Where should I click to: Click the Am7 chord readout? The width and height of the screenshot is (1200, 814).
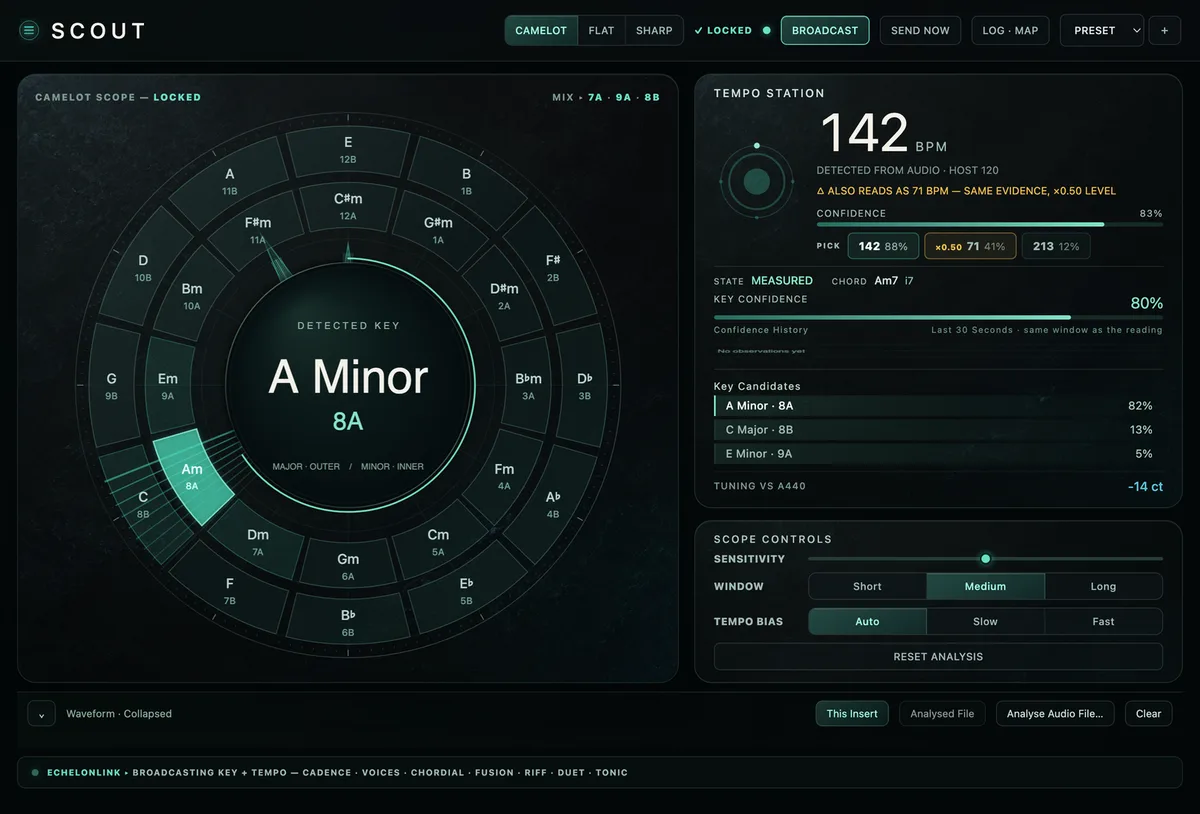click(x=886, y=281)
